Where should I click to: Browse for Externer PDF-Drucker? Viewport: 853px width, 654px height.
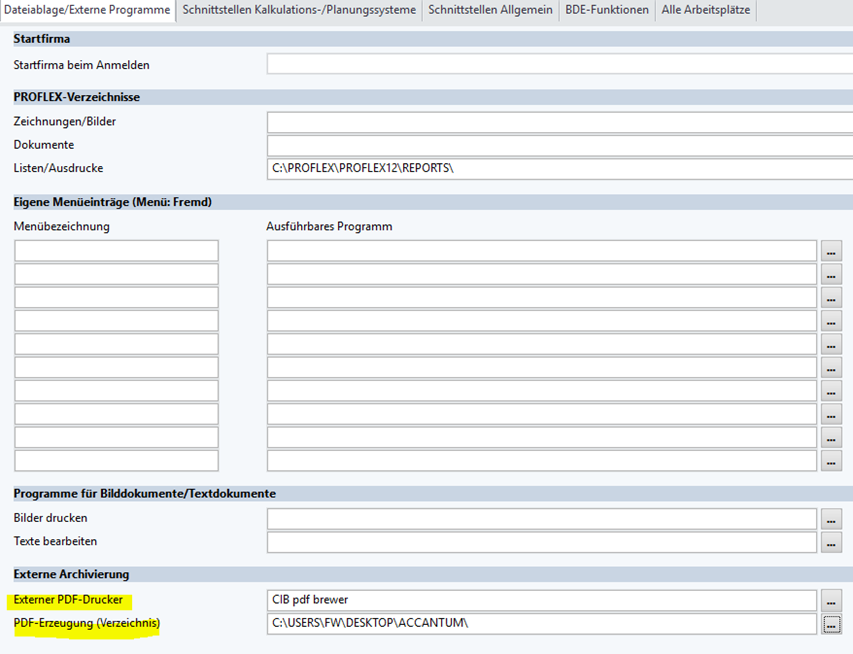click(831, 600)
